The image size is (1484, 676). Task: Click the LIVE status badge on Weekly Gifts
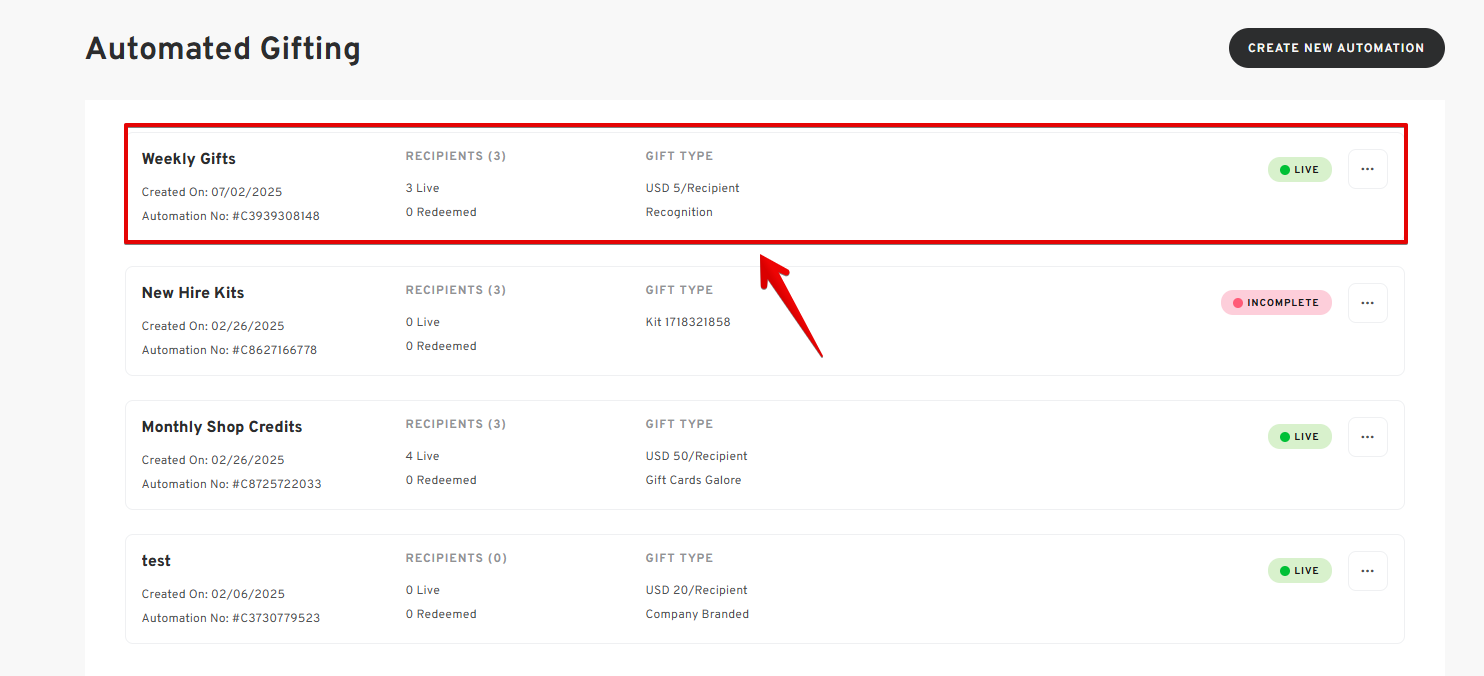[x=1300, y=170]
